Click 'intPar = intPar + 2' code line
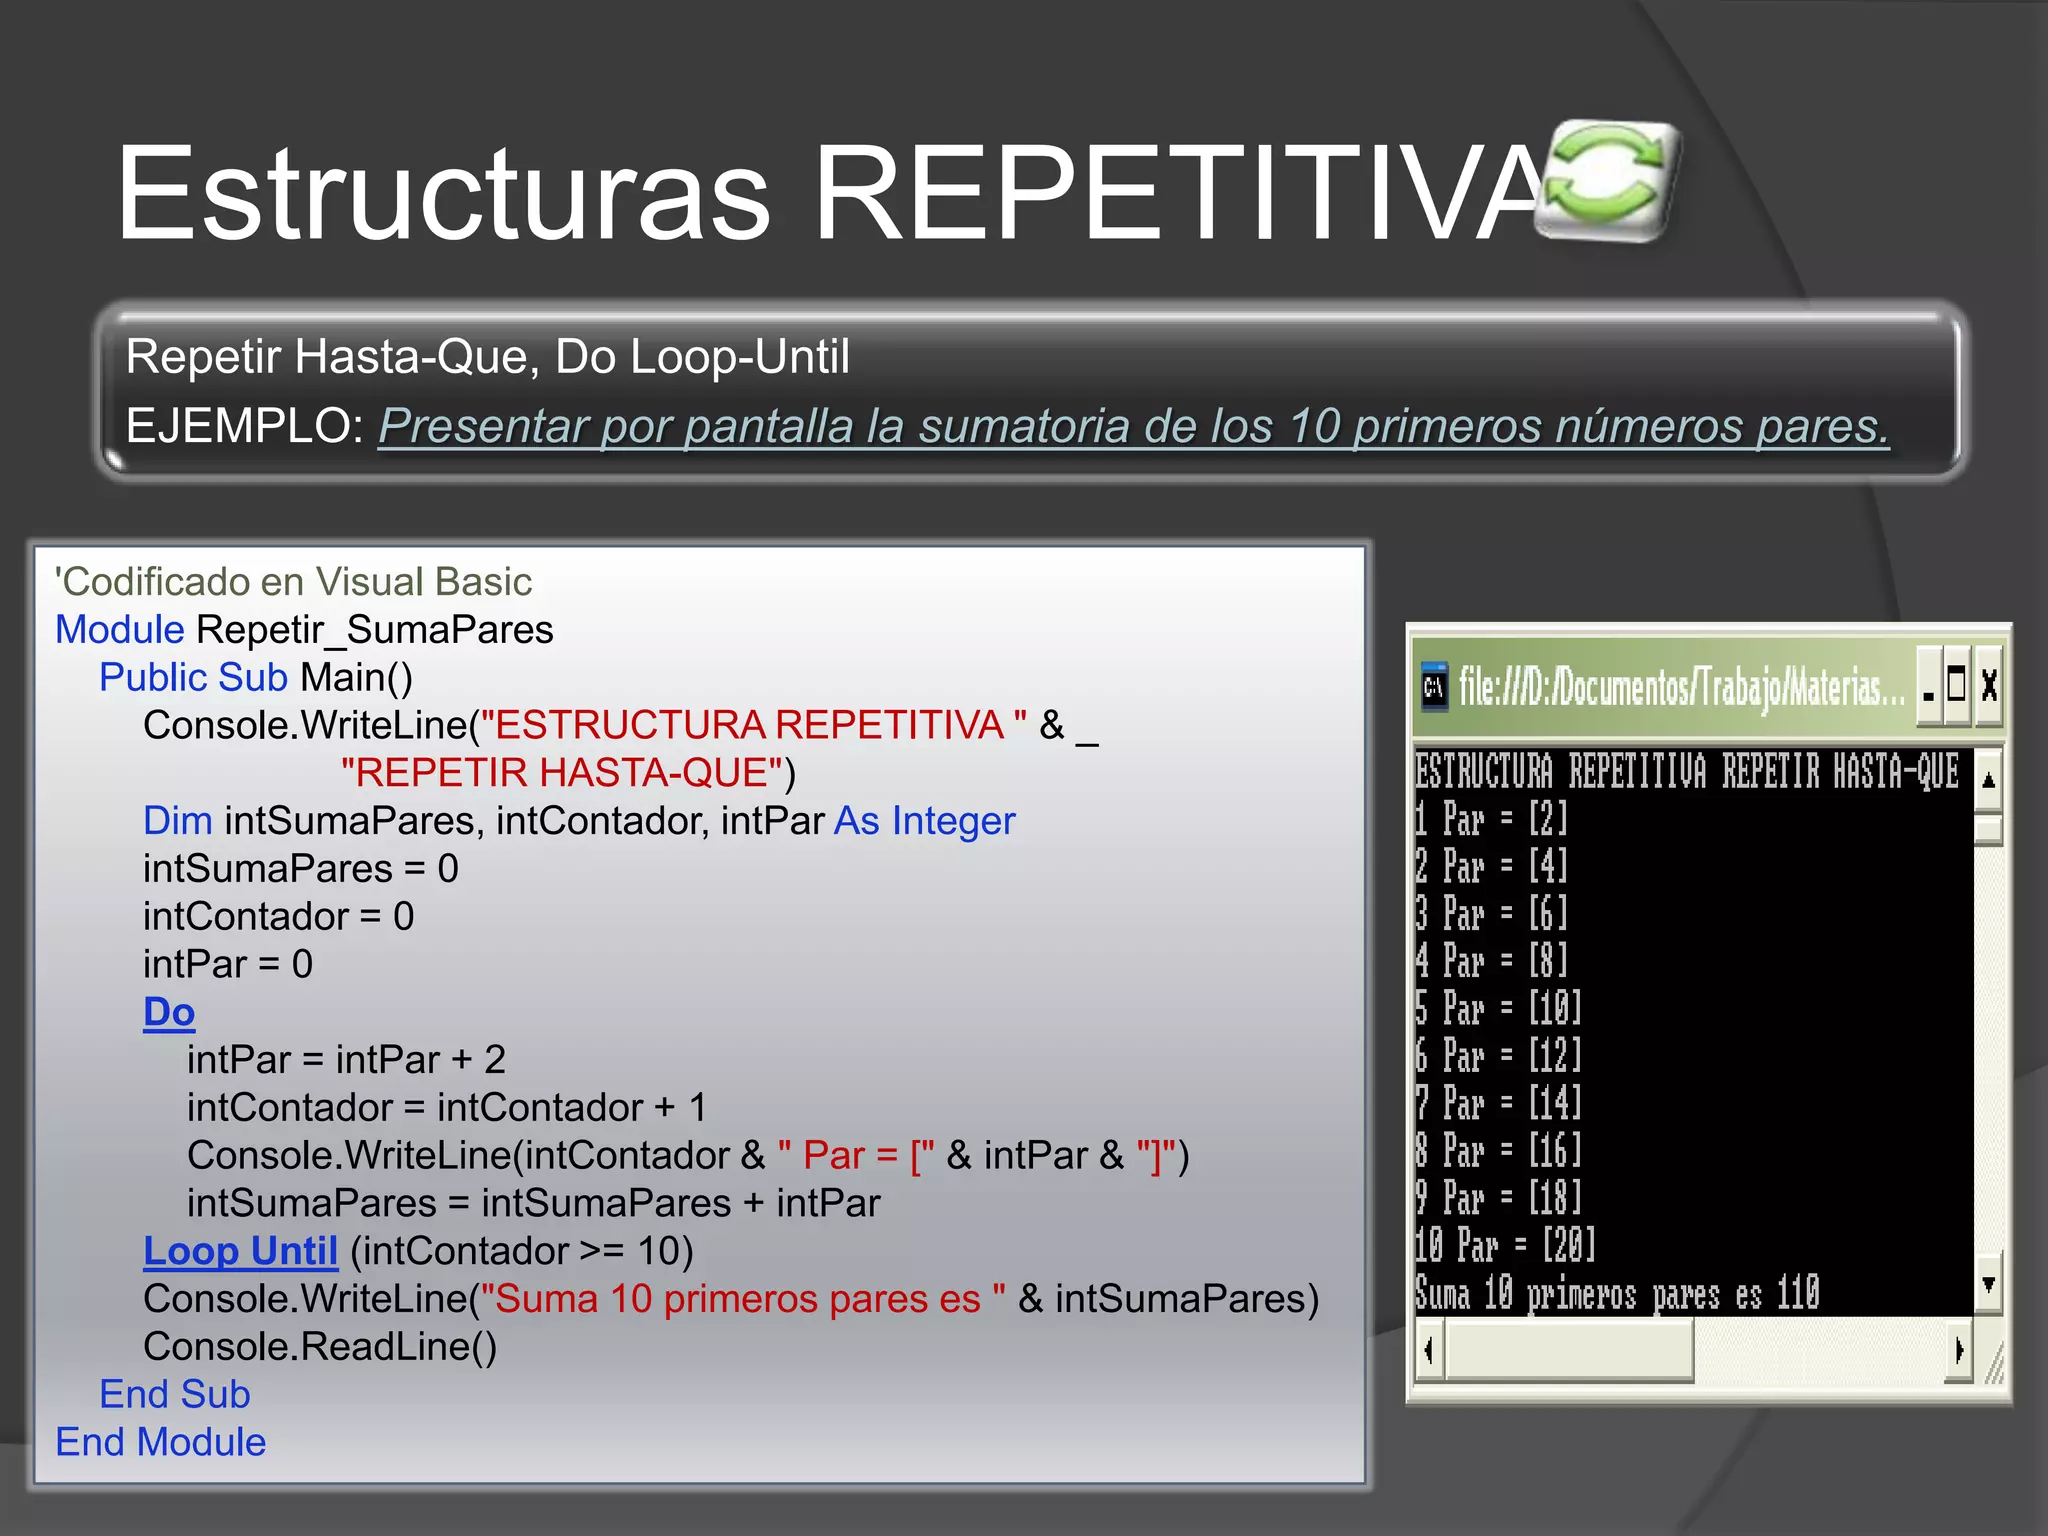Image resolution: width=2048 pixels, height=1536 pixels. tap(346, 1060)
